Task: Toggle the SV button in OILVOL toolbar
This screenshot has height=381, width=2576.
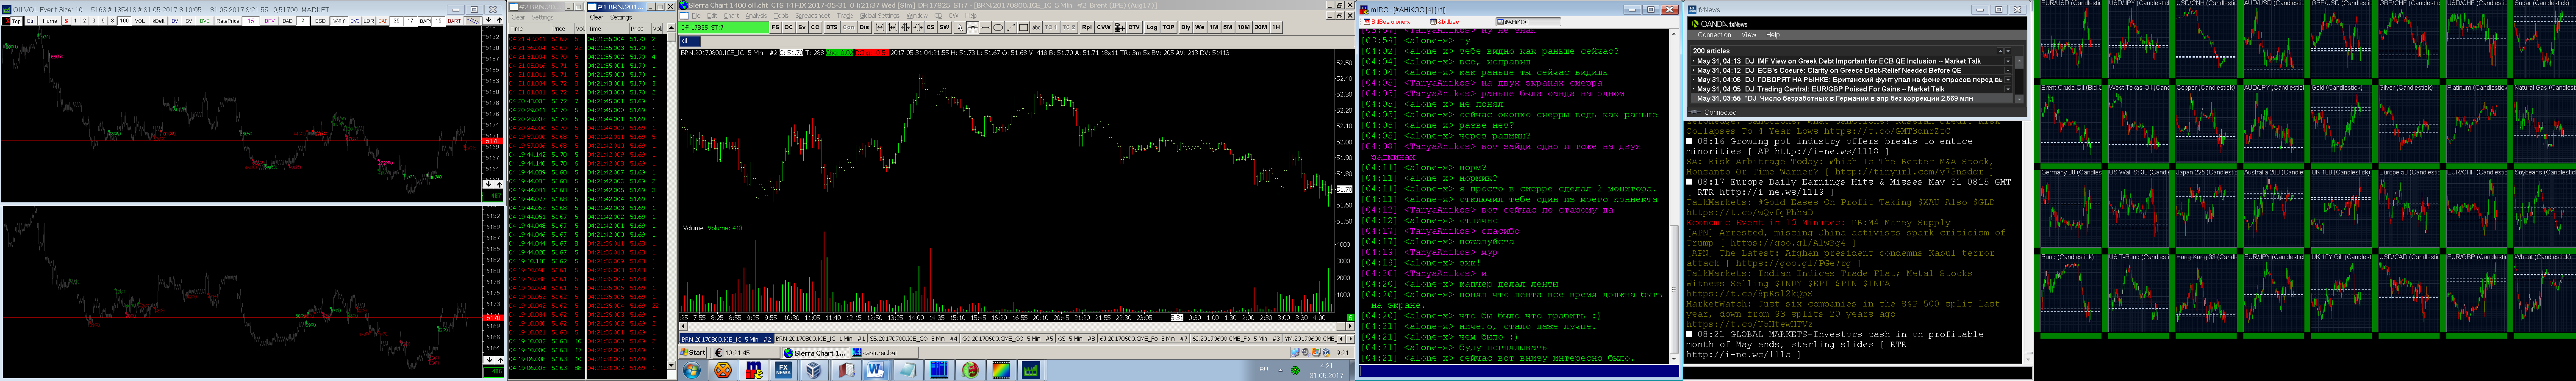Action: (x=189, y=21)
